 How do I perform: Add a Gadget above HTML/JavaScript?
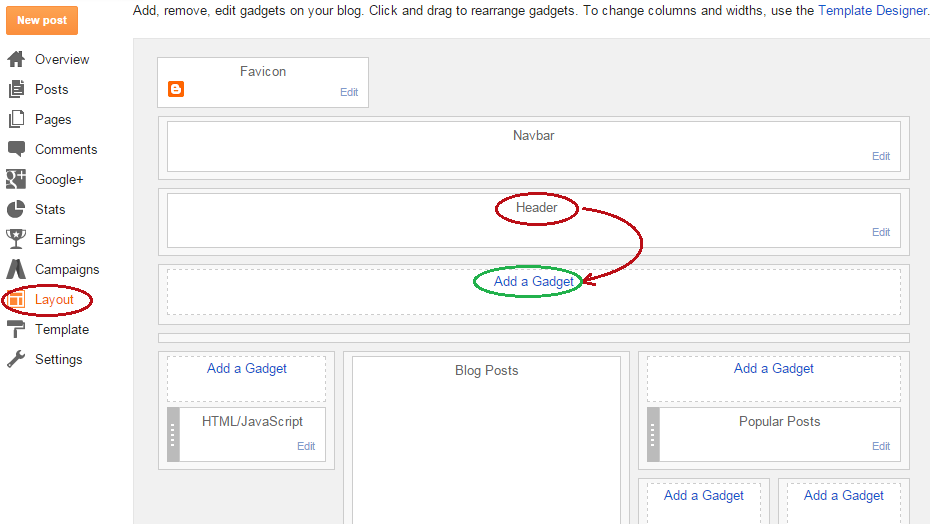pos(247,369)
